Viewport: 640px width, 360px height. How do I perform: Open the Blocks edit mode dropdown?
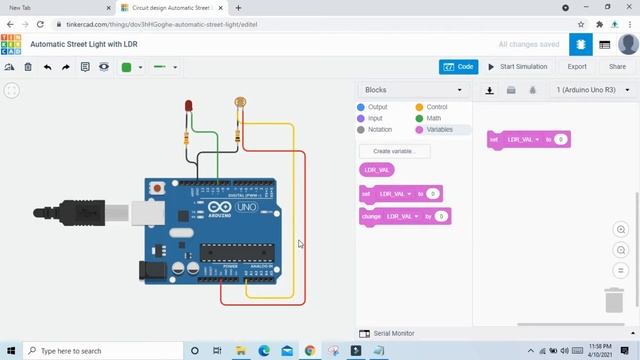pyautogui.click(x=413, y=90)
